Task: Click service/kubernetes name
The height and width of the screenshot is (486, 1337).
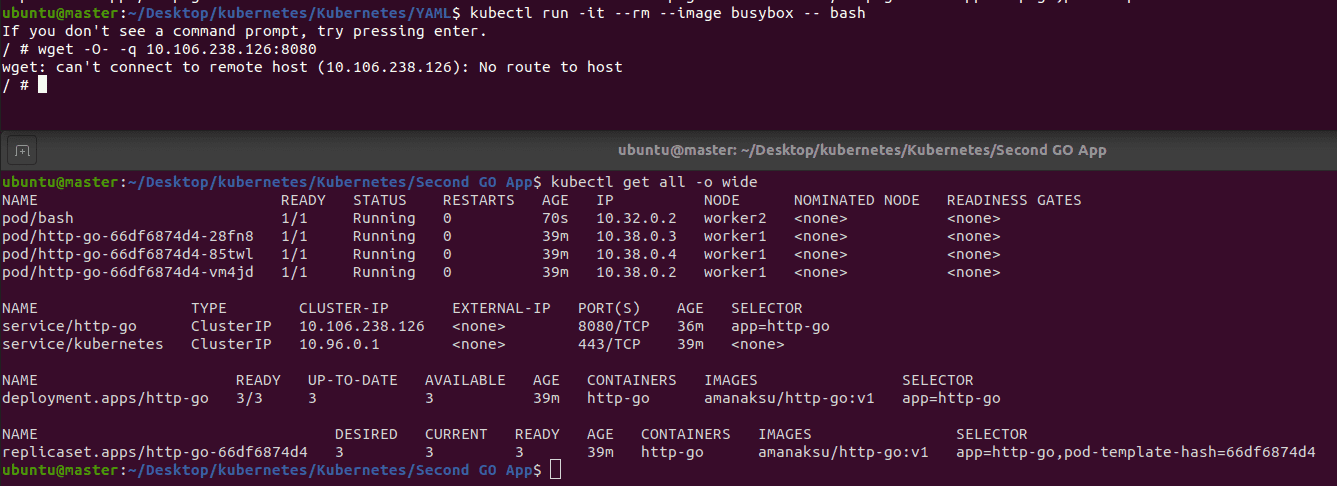Action: [x=83, y=344]
